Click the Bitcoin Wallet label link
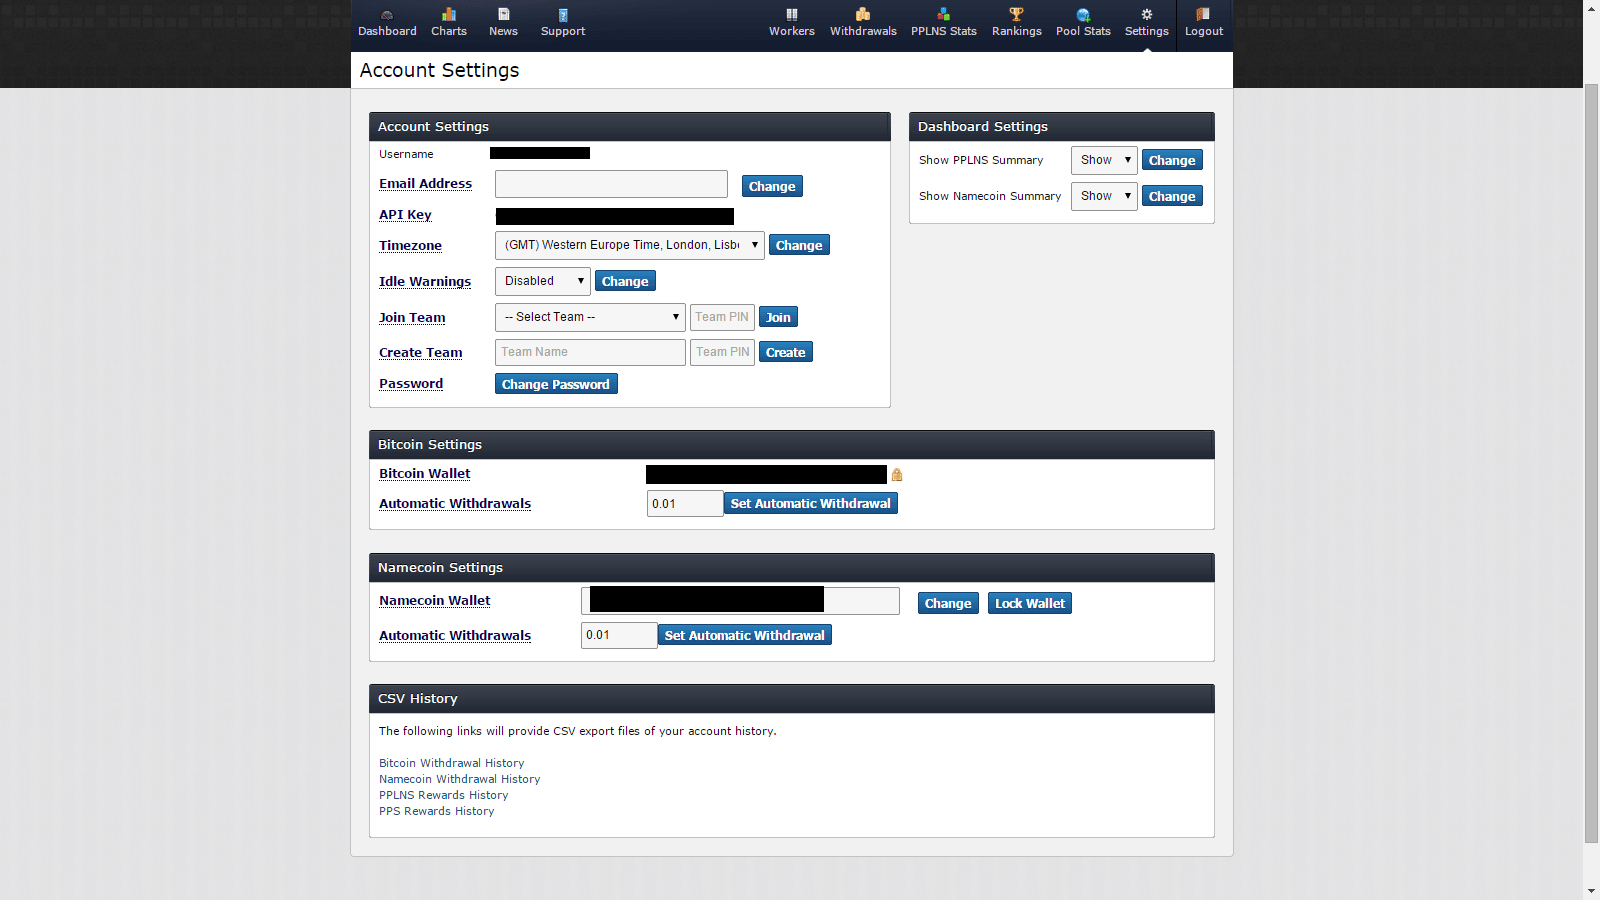 (x=424, y=474)
